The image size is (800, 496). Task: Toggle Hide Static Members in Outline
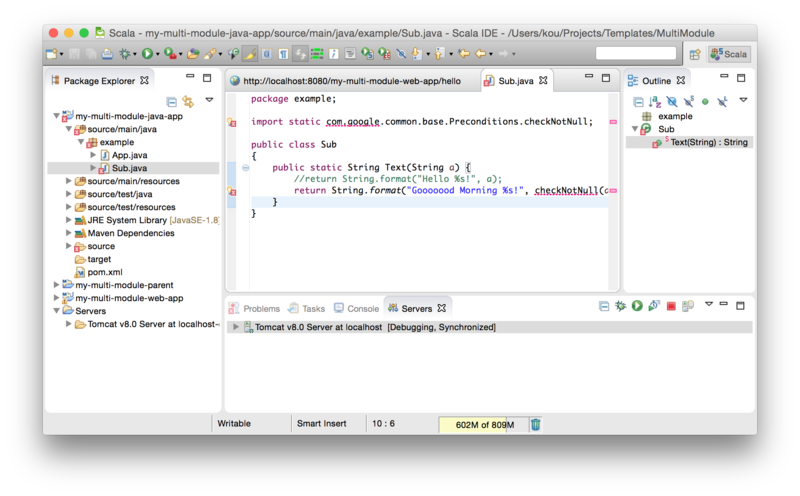click(688, 102)
